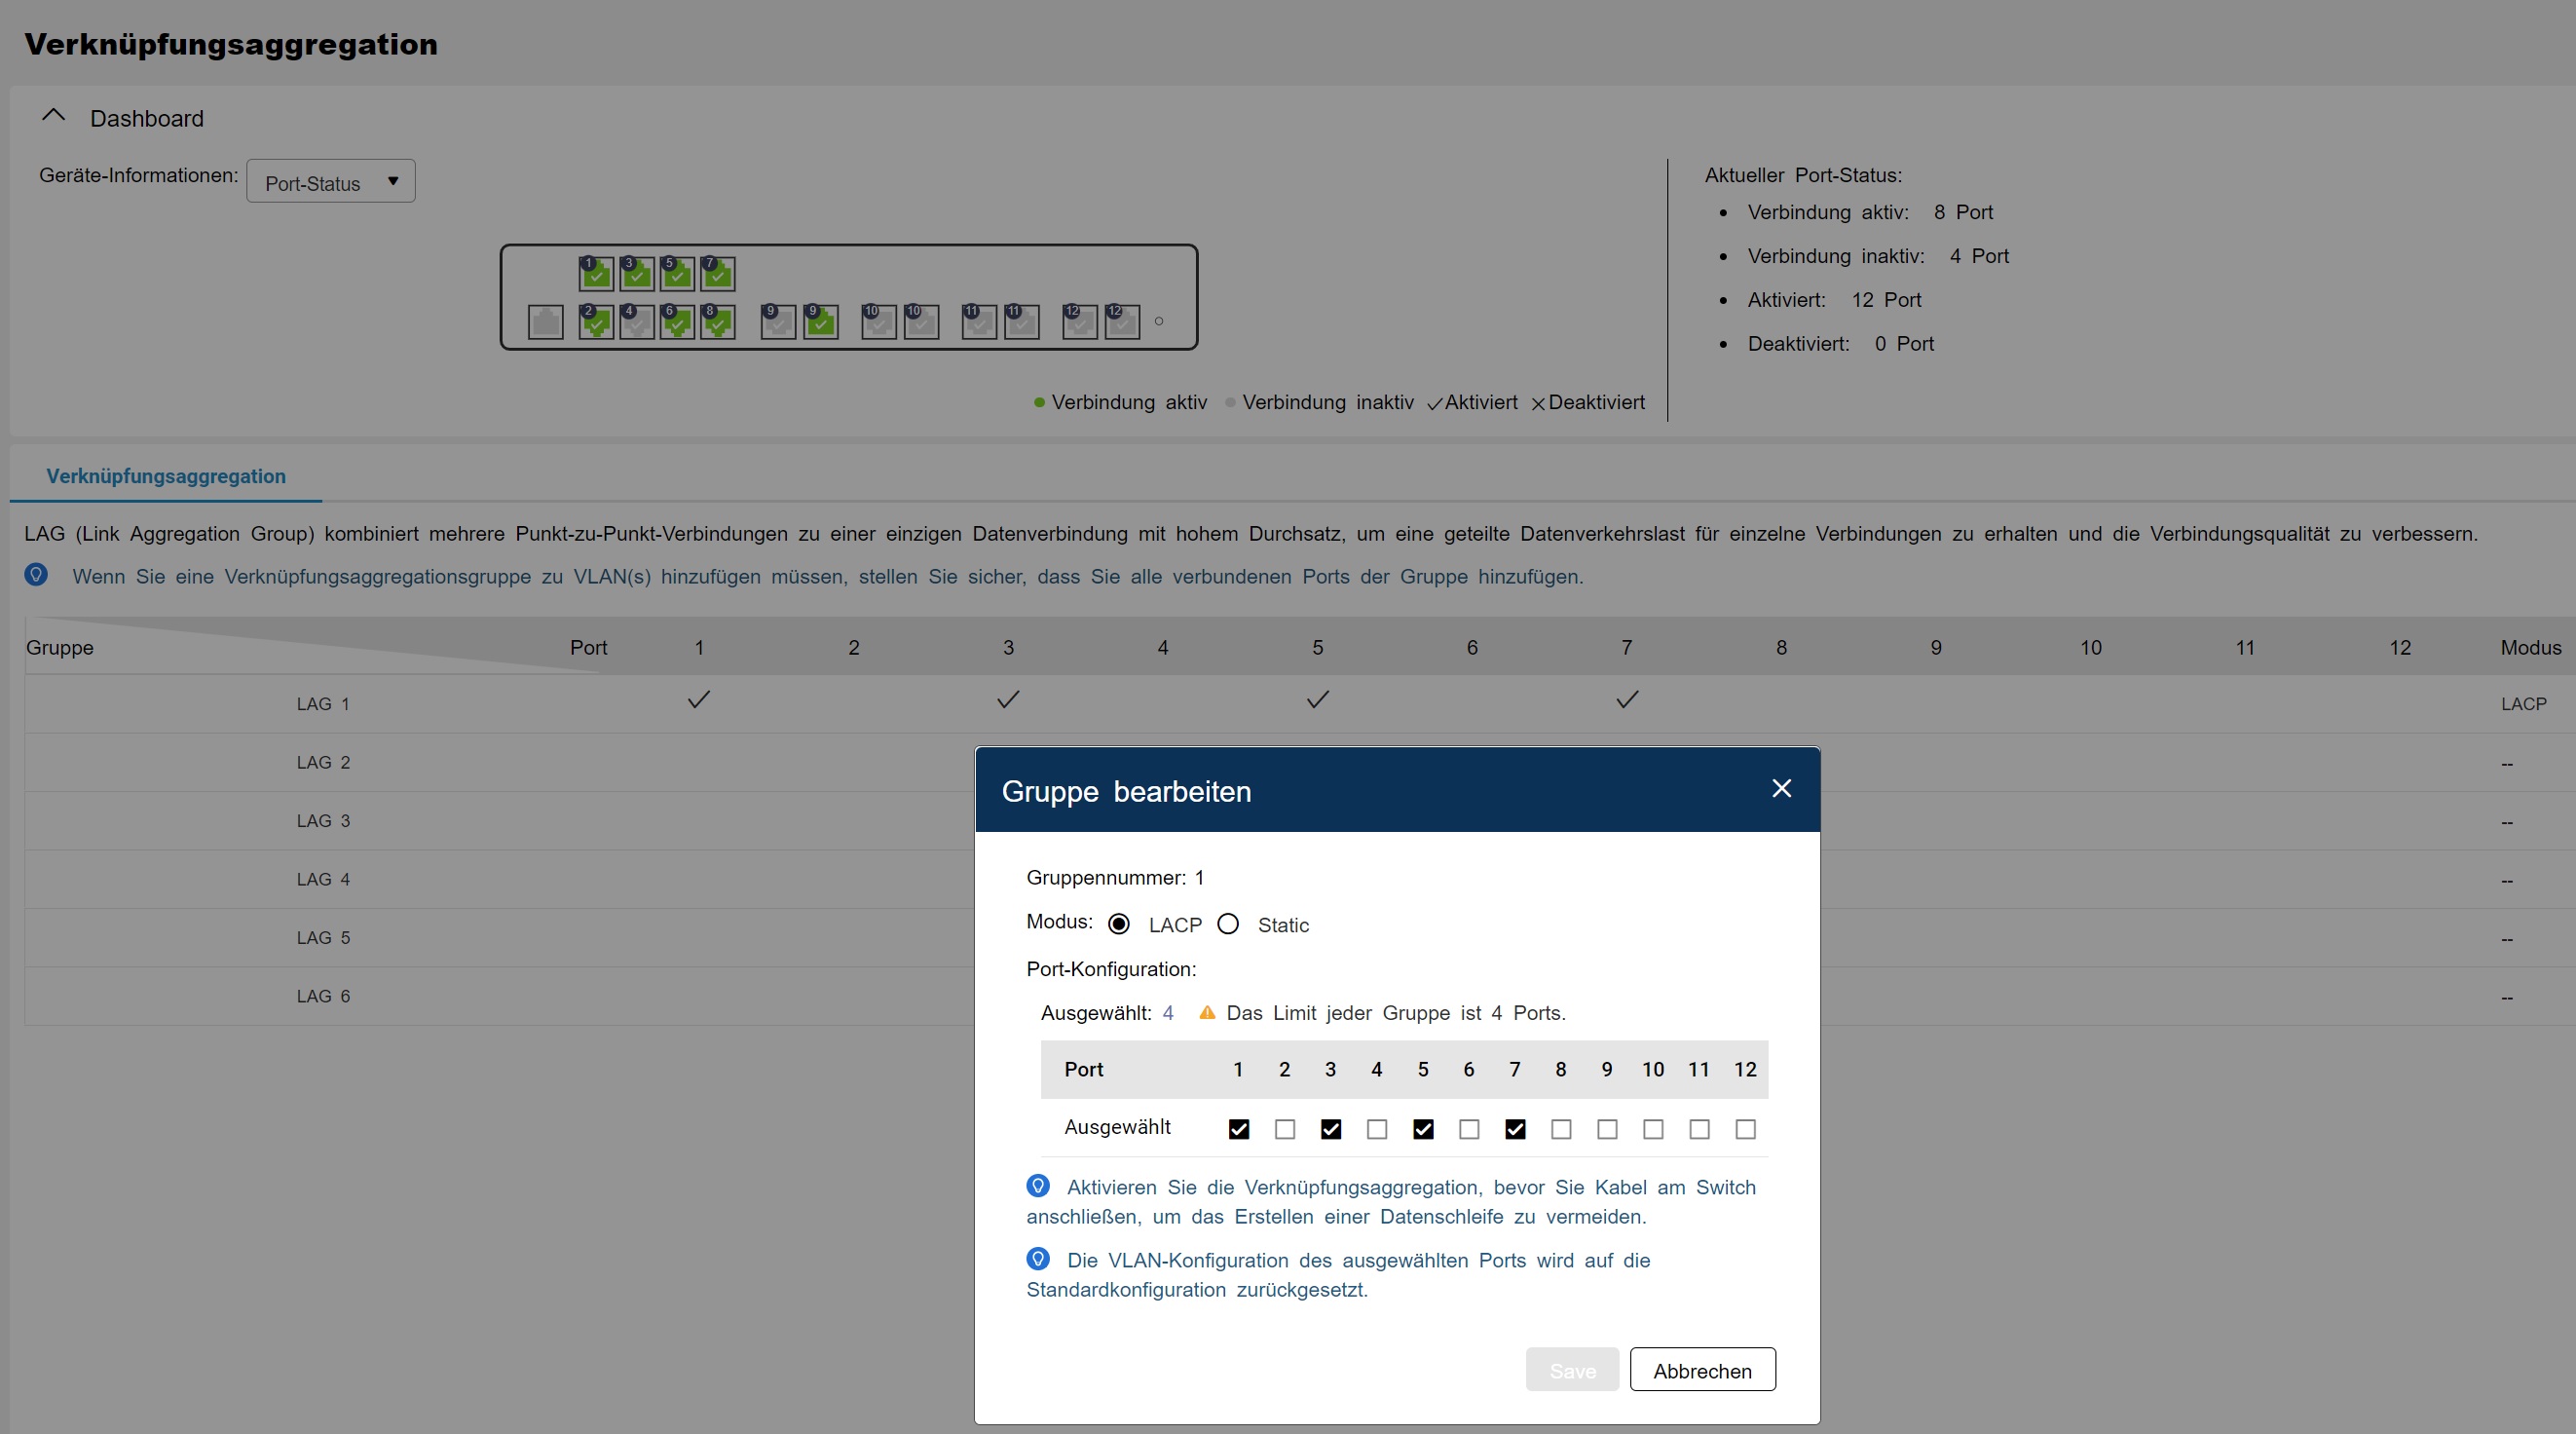Click port 1 icon on switch diagram
This screenshot has height=1434, width=2576.
pyautogui.click(x=596, y=273)
